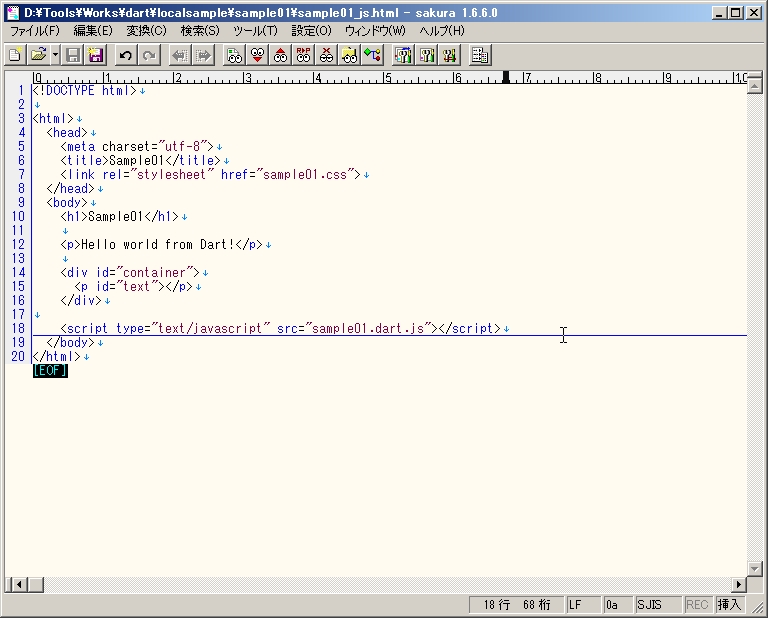Run outline analysis icon
This screenshot has height=618, width=768.
coord(372,55)
